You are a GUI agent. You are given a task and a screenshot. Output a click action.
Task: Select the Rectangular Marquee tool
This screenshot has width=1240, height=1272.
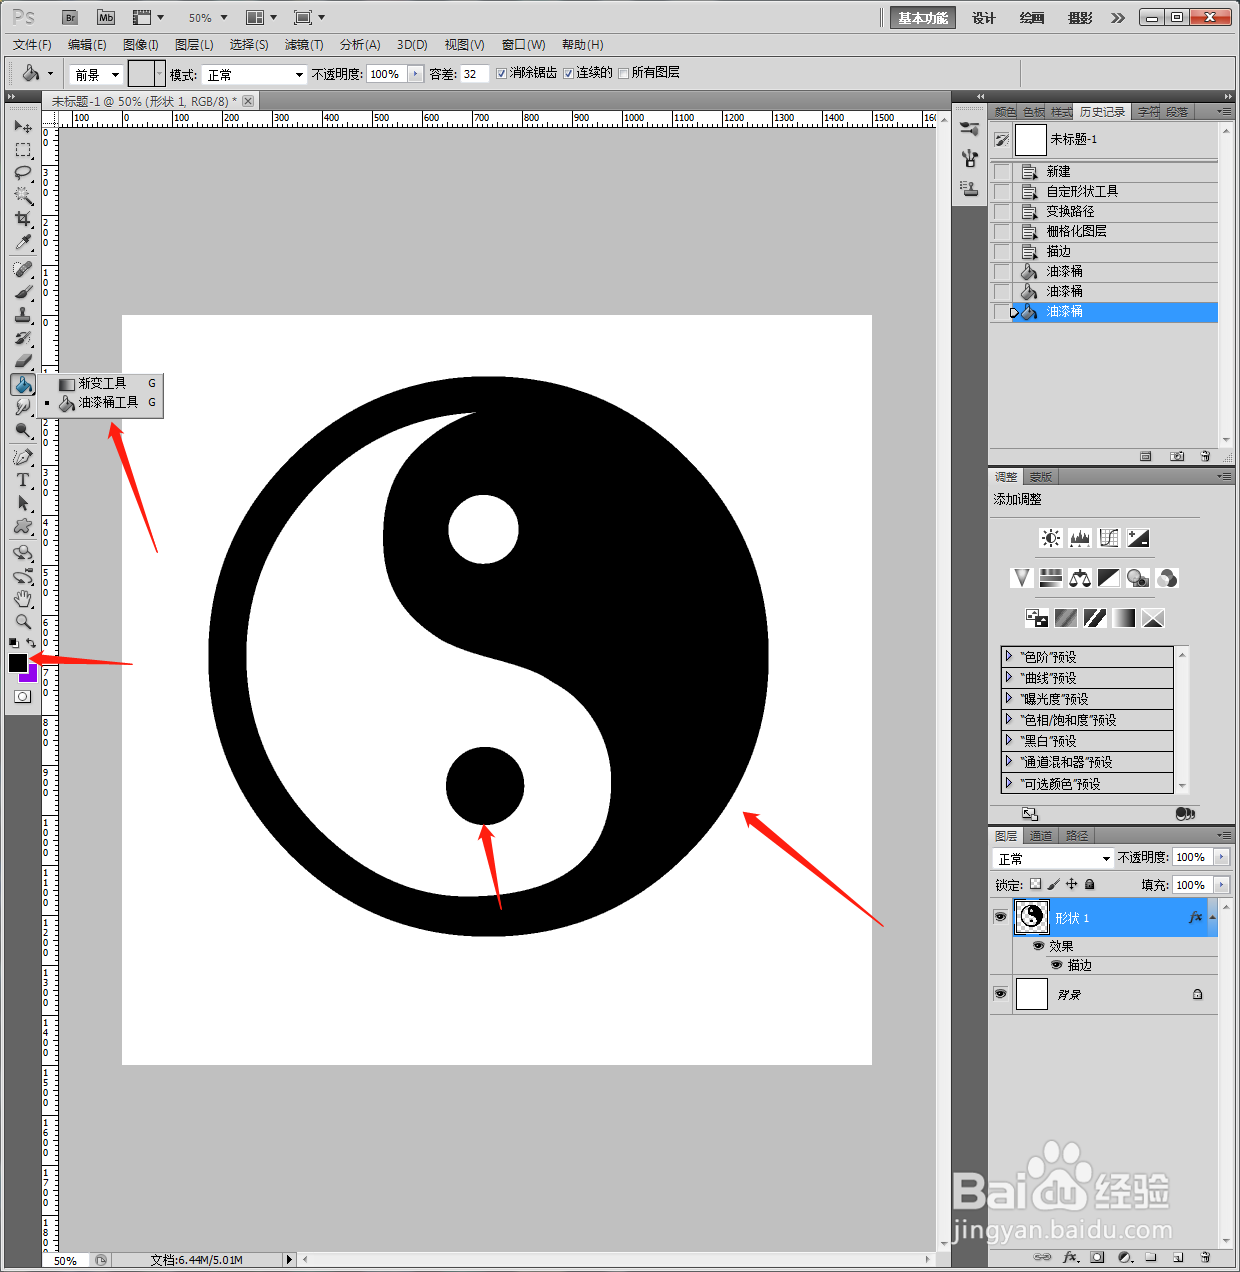23,150
